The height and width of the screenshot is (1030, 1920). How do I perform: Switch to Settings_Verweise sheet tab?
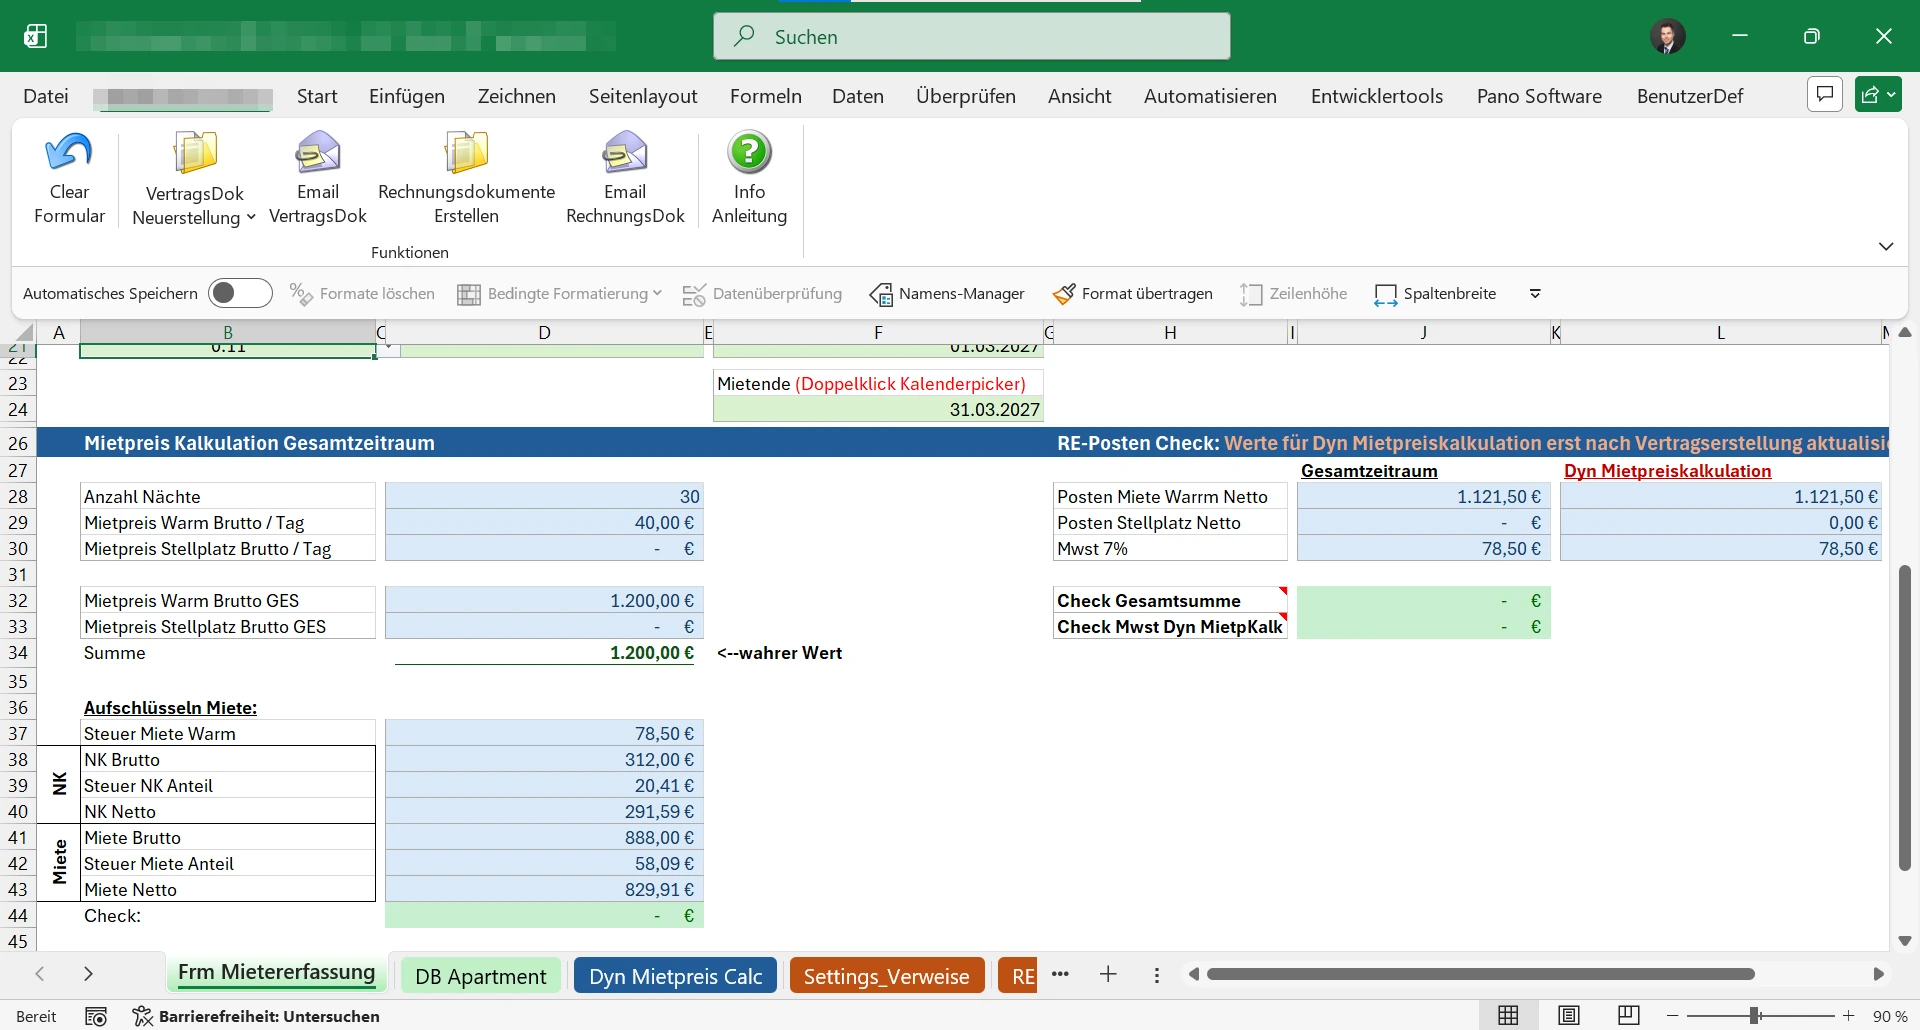click(x=887, y=976)
